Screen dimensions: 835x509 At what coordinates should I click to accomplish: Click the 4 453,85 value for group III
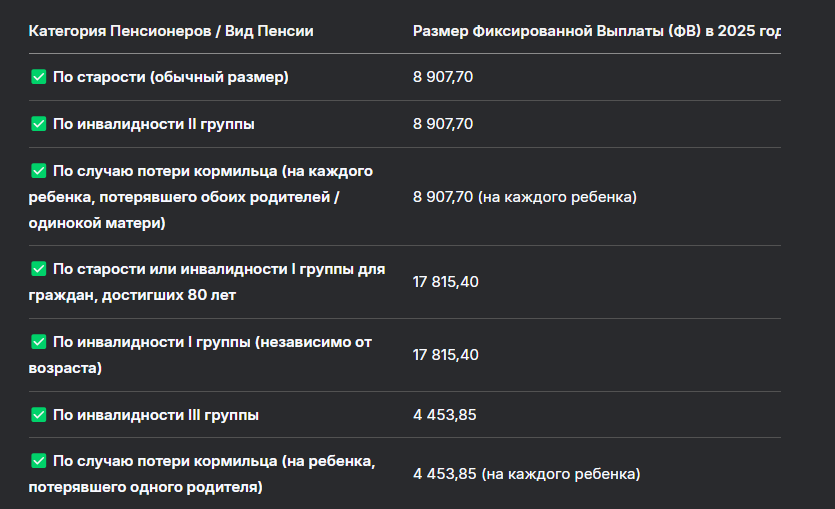point(445,415)
